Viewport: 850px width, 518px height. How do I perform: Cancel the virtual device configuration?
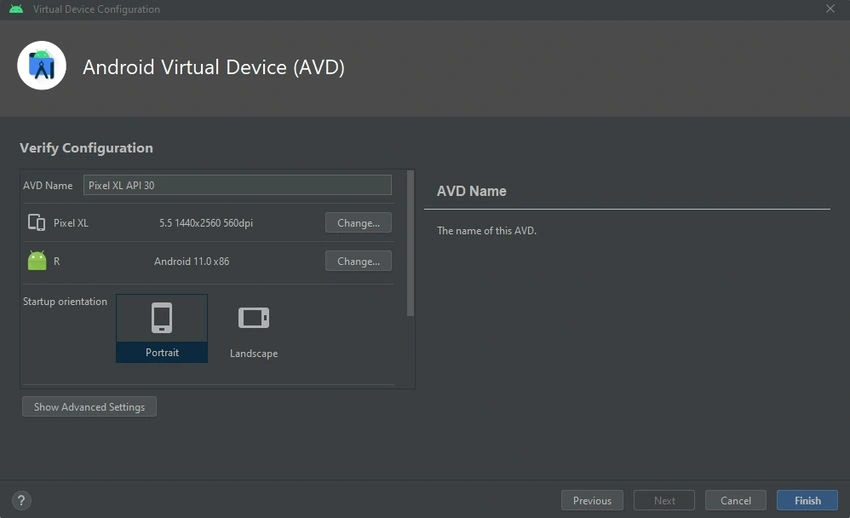pos(736,500)
